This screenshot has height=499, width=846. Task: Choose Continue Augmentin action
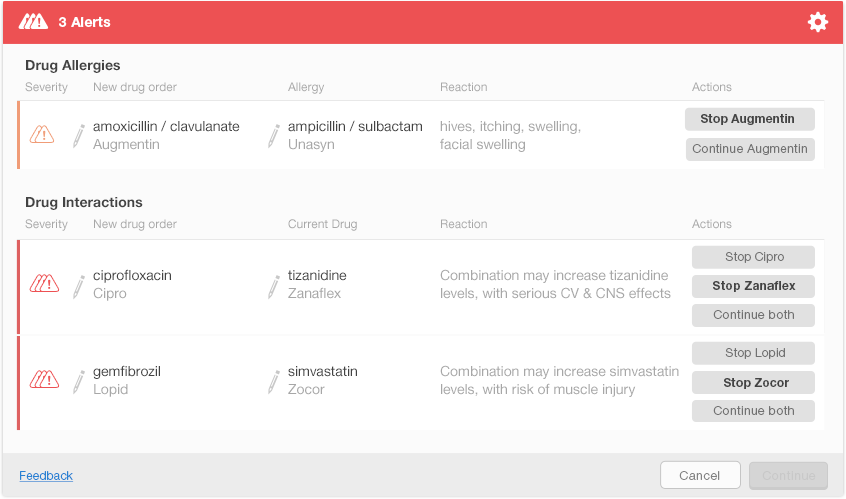[750, 149]
